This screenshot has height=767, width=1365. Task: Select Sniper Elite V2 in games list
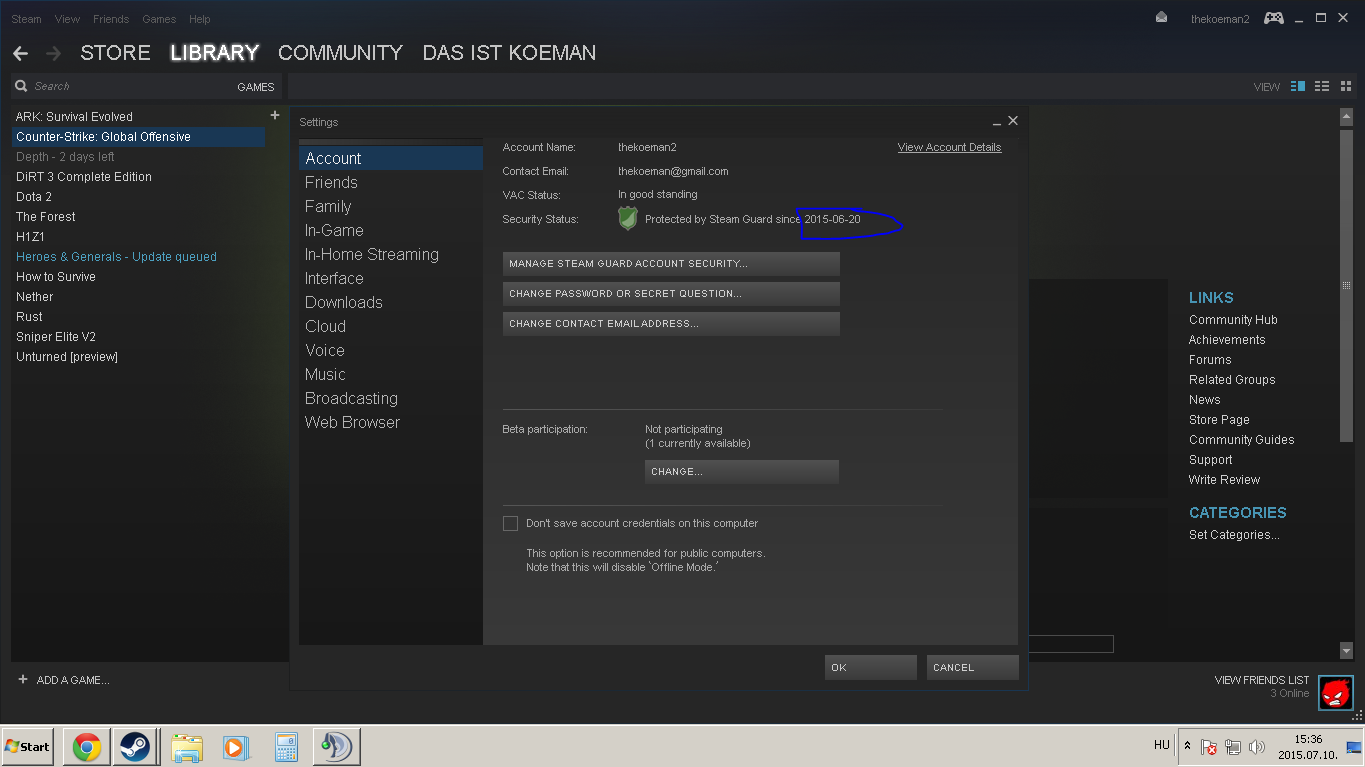139,337
